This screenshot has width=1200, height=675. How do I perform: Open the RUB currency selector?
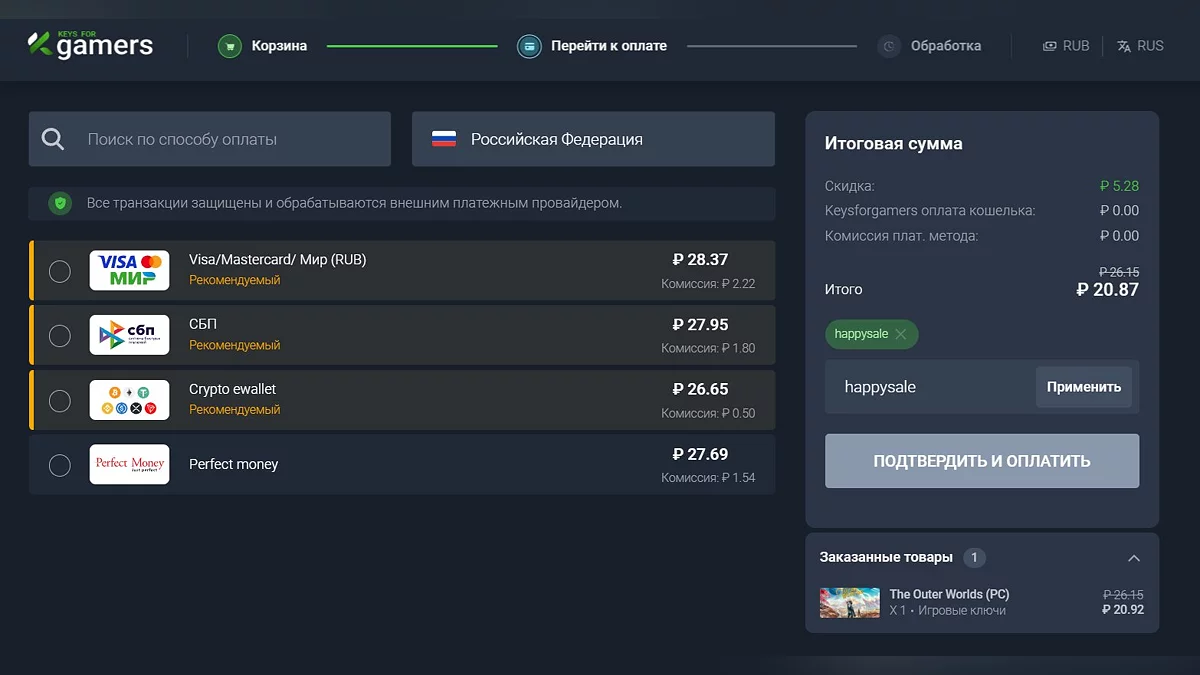pyautogui.click(x=1066, y=46)
